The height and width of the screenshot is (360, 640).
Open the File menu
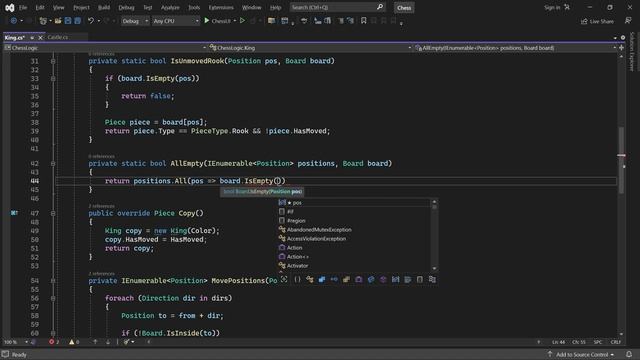click(23, 7)
